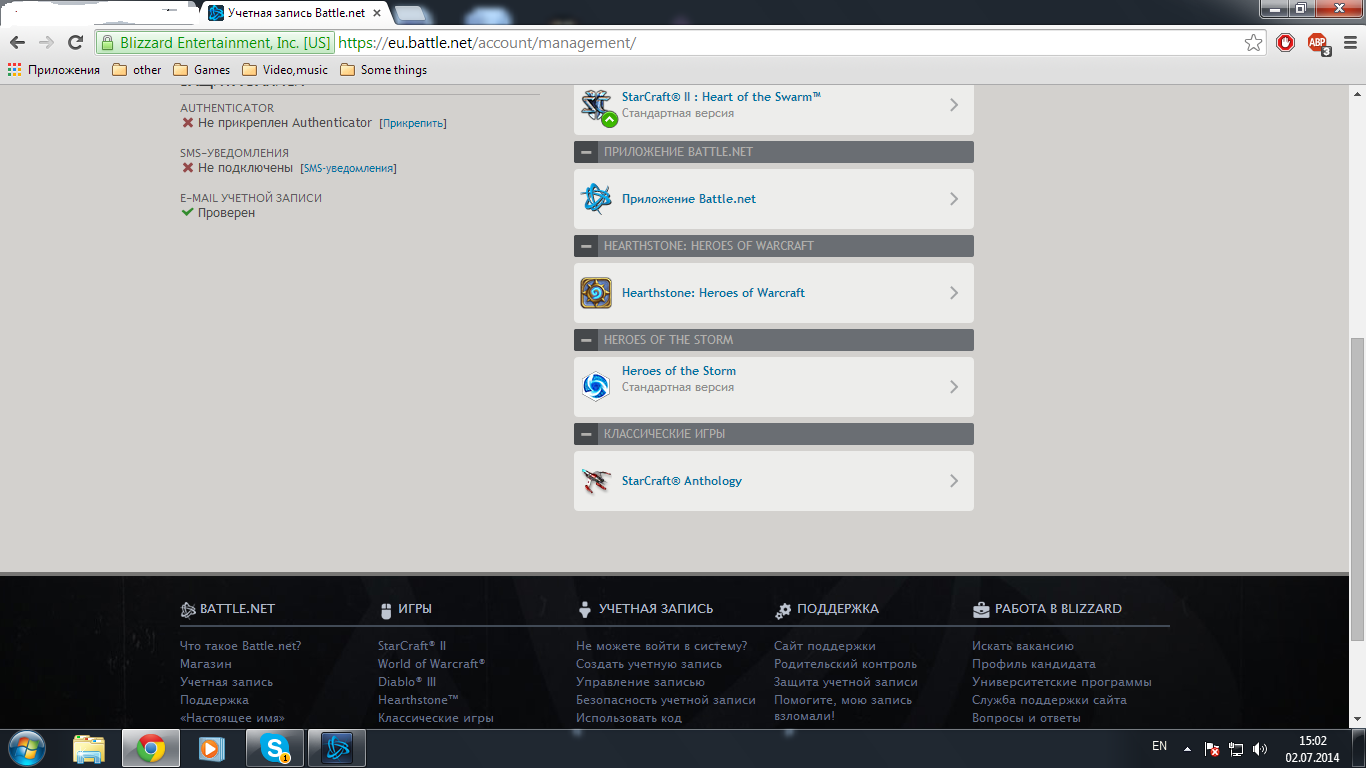Open footer link Служба поддержки сайта
Screen dimensions: 1366x768
point(1049,700)
